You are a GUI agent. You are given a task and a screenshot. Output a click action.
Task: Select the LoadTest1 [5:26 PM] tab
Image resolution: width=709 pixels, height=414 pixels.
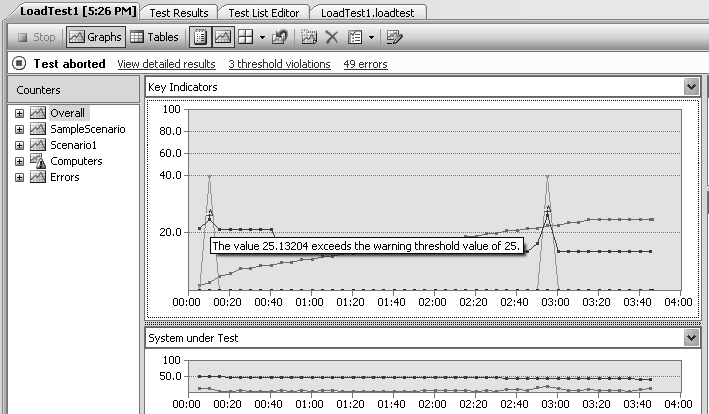click(x=78, y=11)
